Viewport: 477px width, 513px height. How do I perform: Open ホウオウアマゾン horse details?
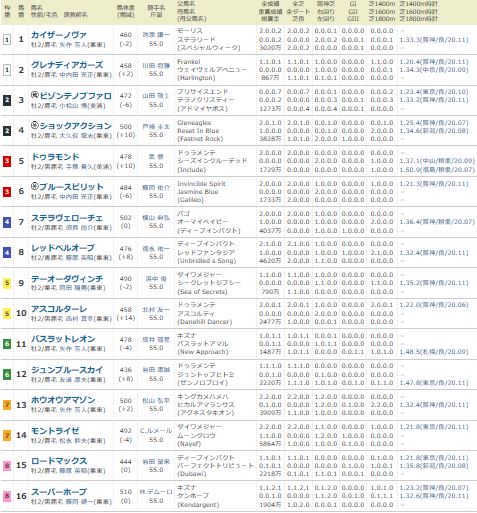(63, 400)
